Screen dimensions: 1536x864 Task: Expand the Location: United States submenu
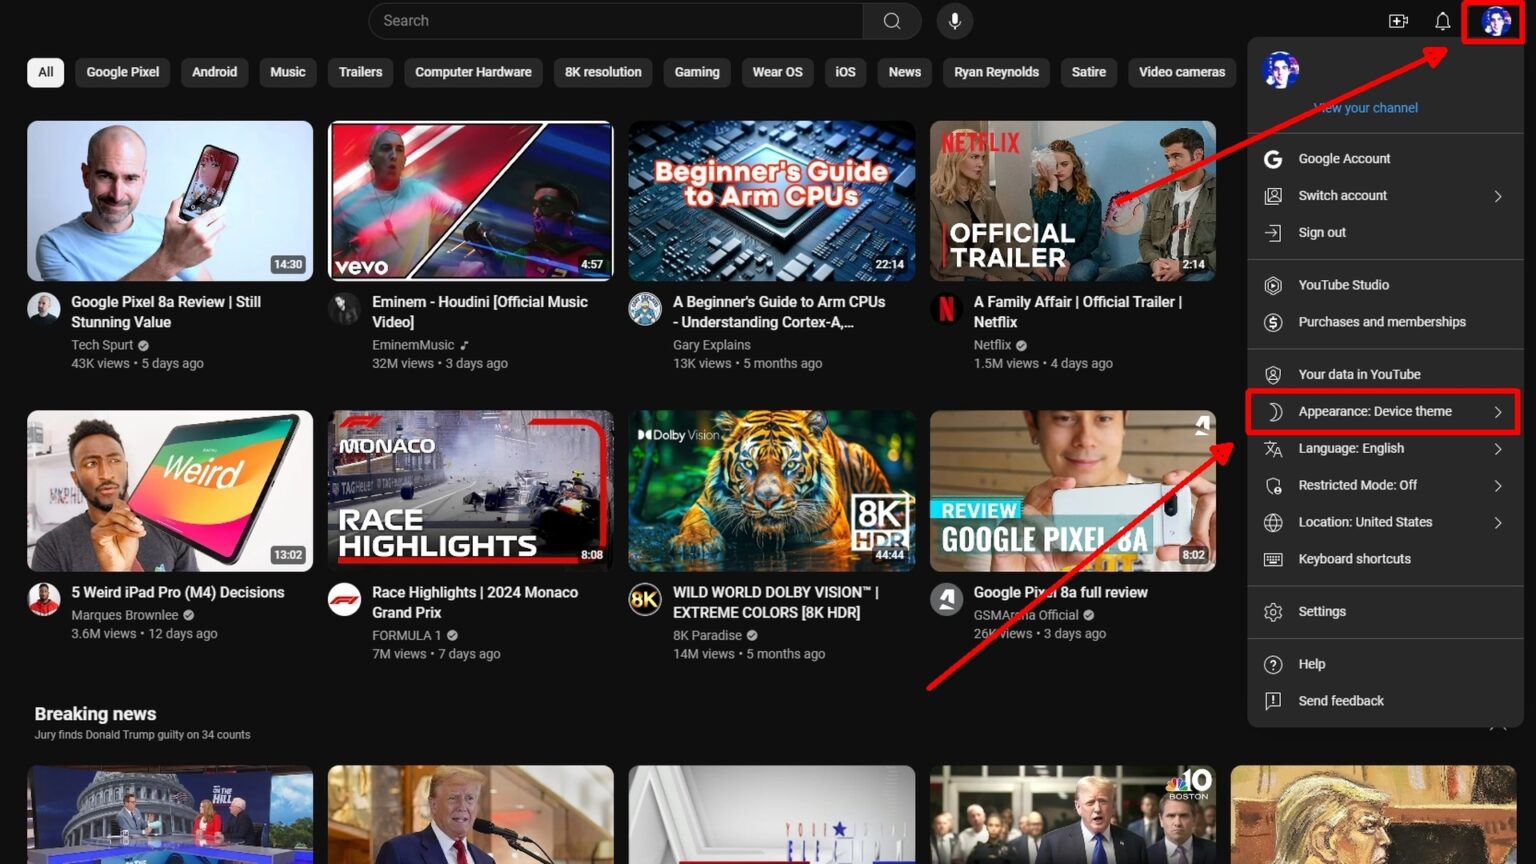[x=1364, y=522]
